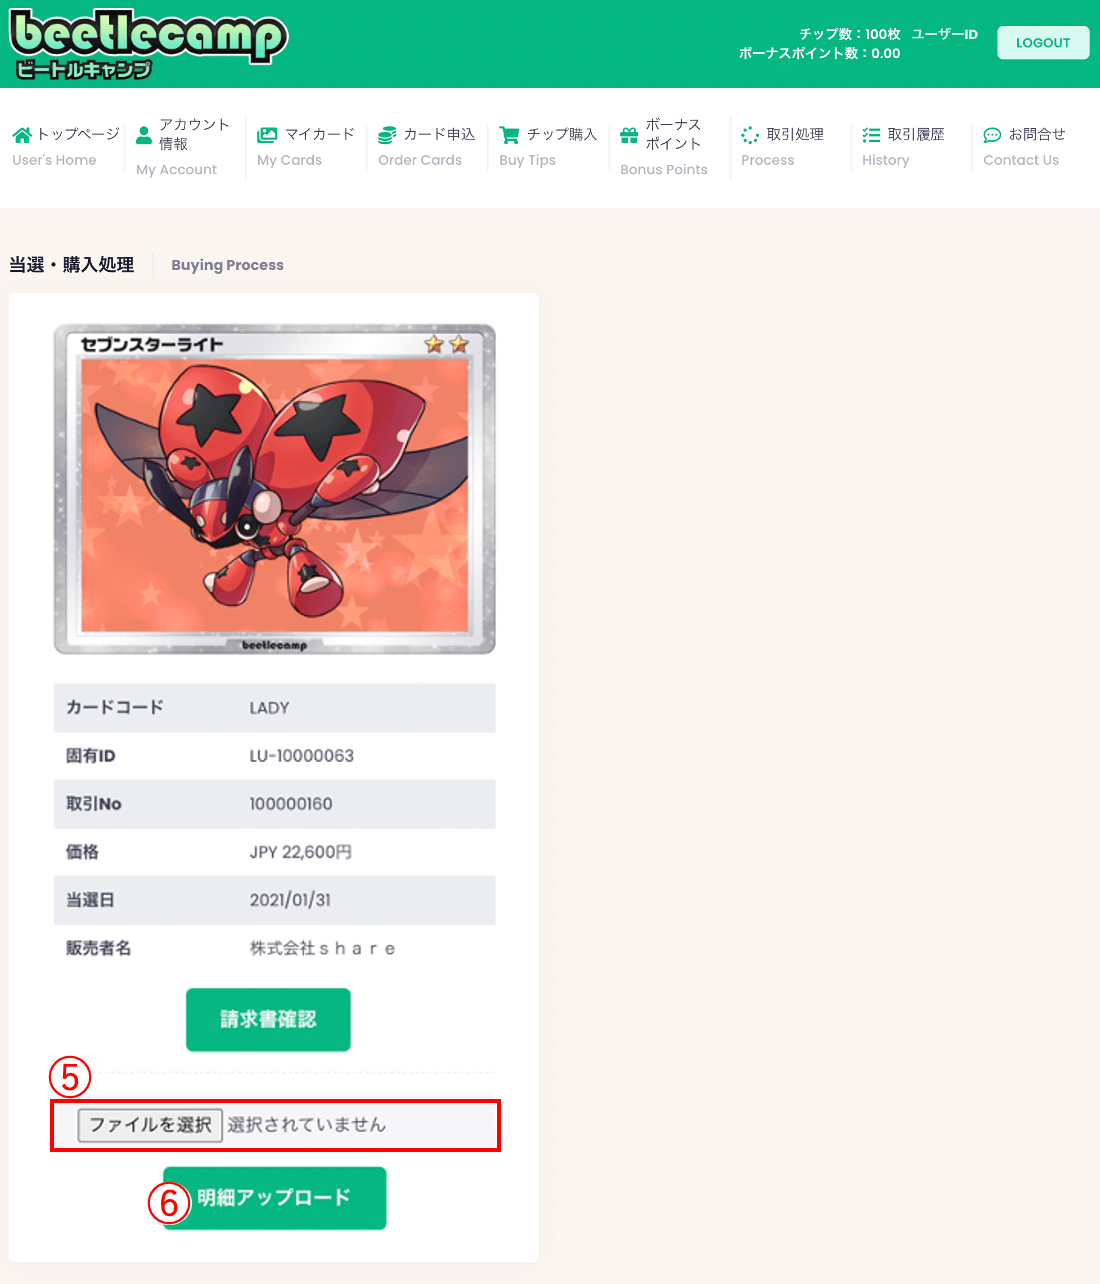Click the spinner icon for 取引処理
The width and height of the screenshot is (1100, 1284).
click(x=750, y=135)
